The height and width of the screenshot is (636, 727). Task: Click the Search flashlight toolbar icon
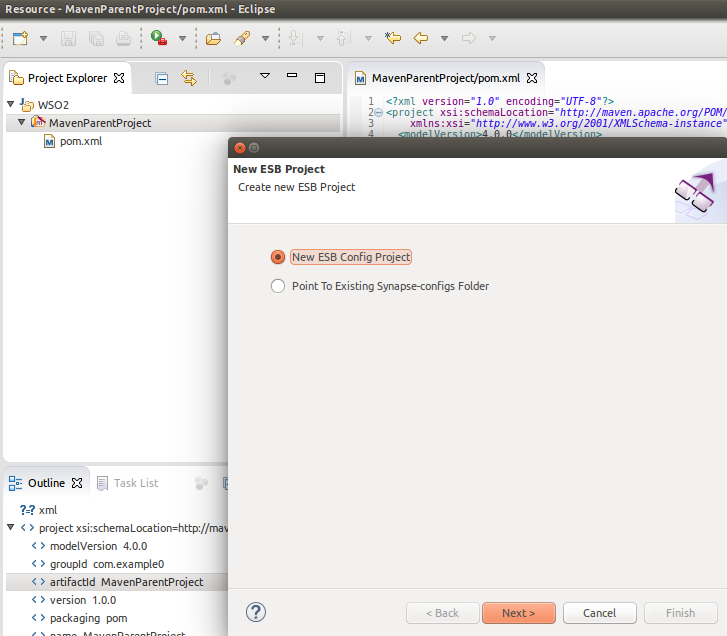tap(241, 39)
